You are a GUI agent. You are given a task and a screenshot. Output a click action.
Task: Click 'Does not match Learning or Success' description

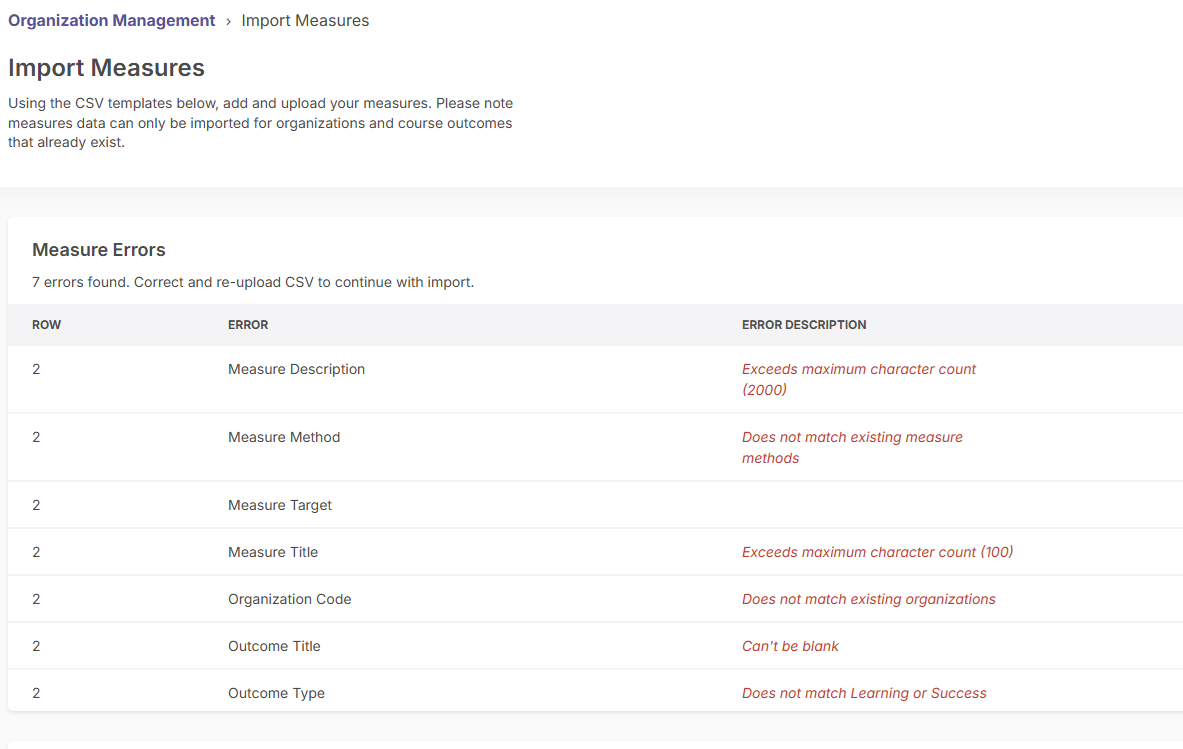coord(864,693)
